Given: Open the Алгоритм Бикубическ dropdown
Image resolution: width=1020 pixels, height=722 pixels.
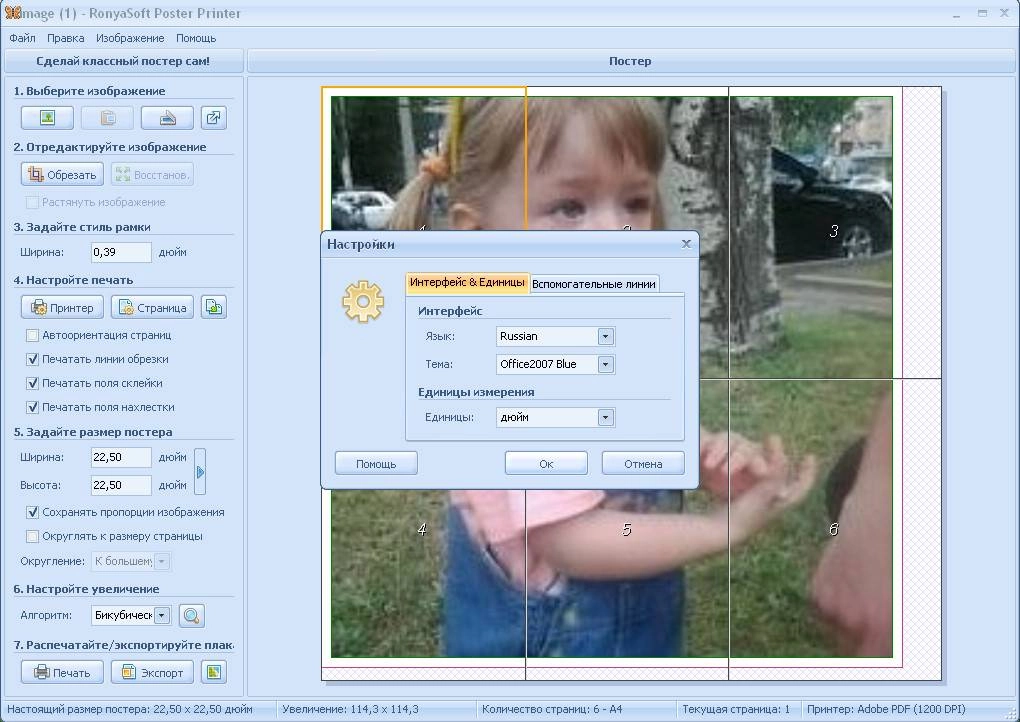Looking at the screenshot, I should (x=163, y=615).
